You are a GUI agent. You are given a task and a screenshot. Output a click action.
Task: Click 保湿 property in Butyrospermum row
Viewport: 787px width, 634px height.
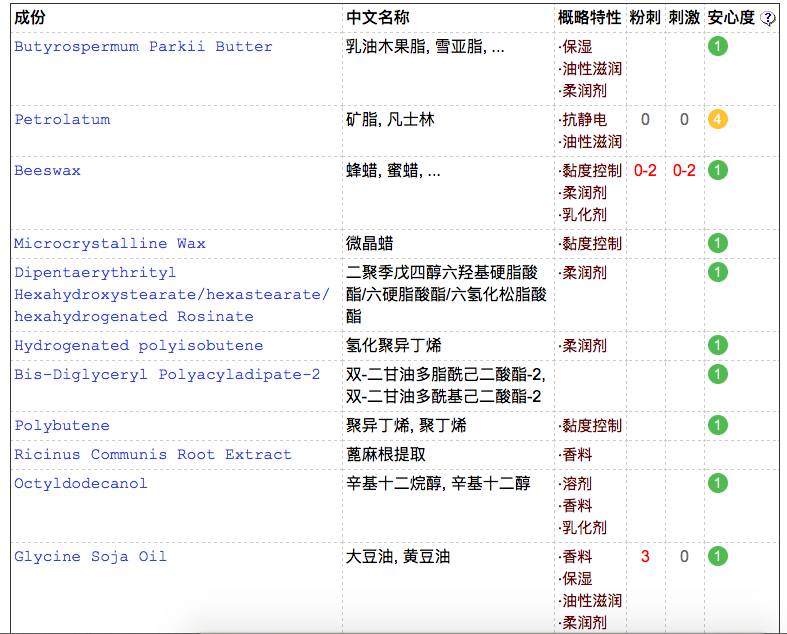576,47
